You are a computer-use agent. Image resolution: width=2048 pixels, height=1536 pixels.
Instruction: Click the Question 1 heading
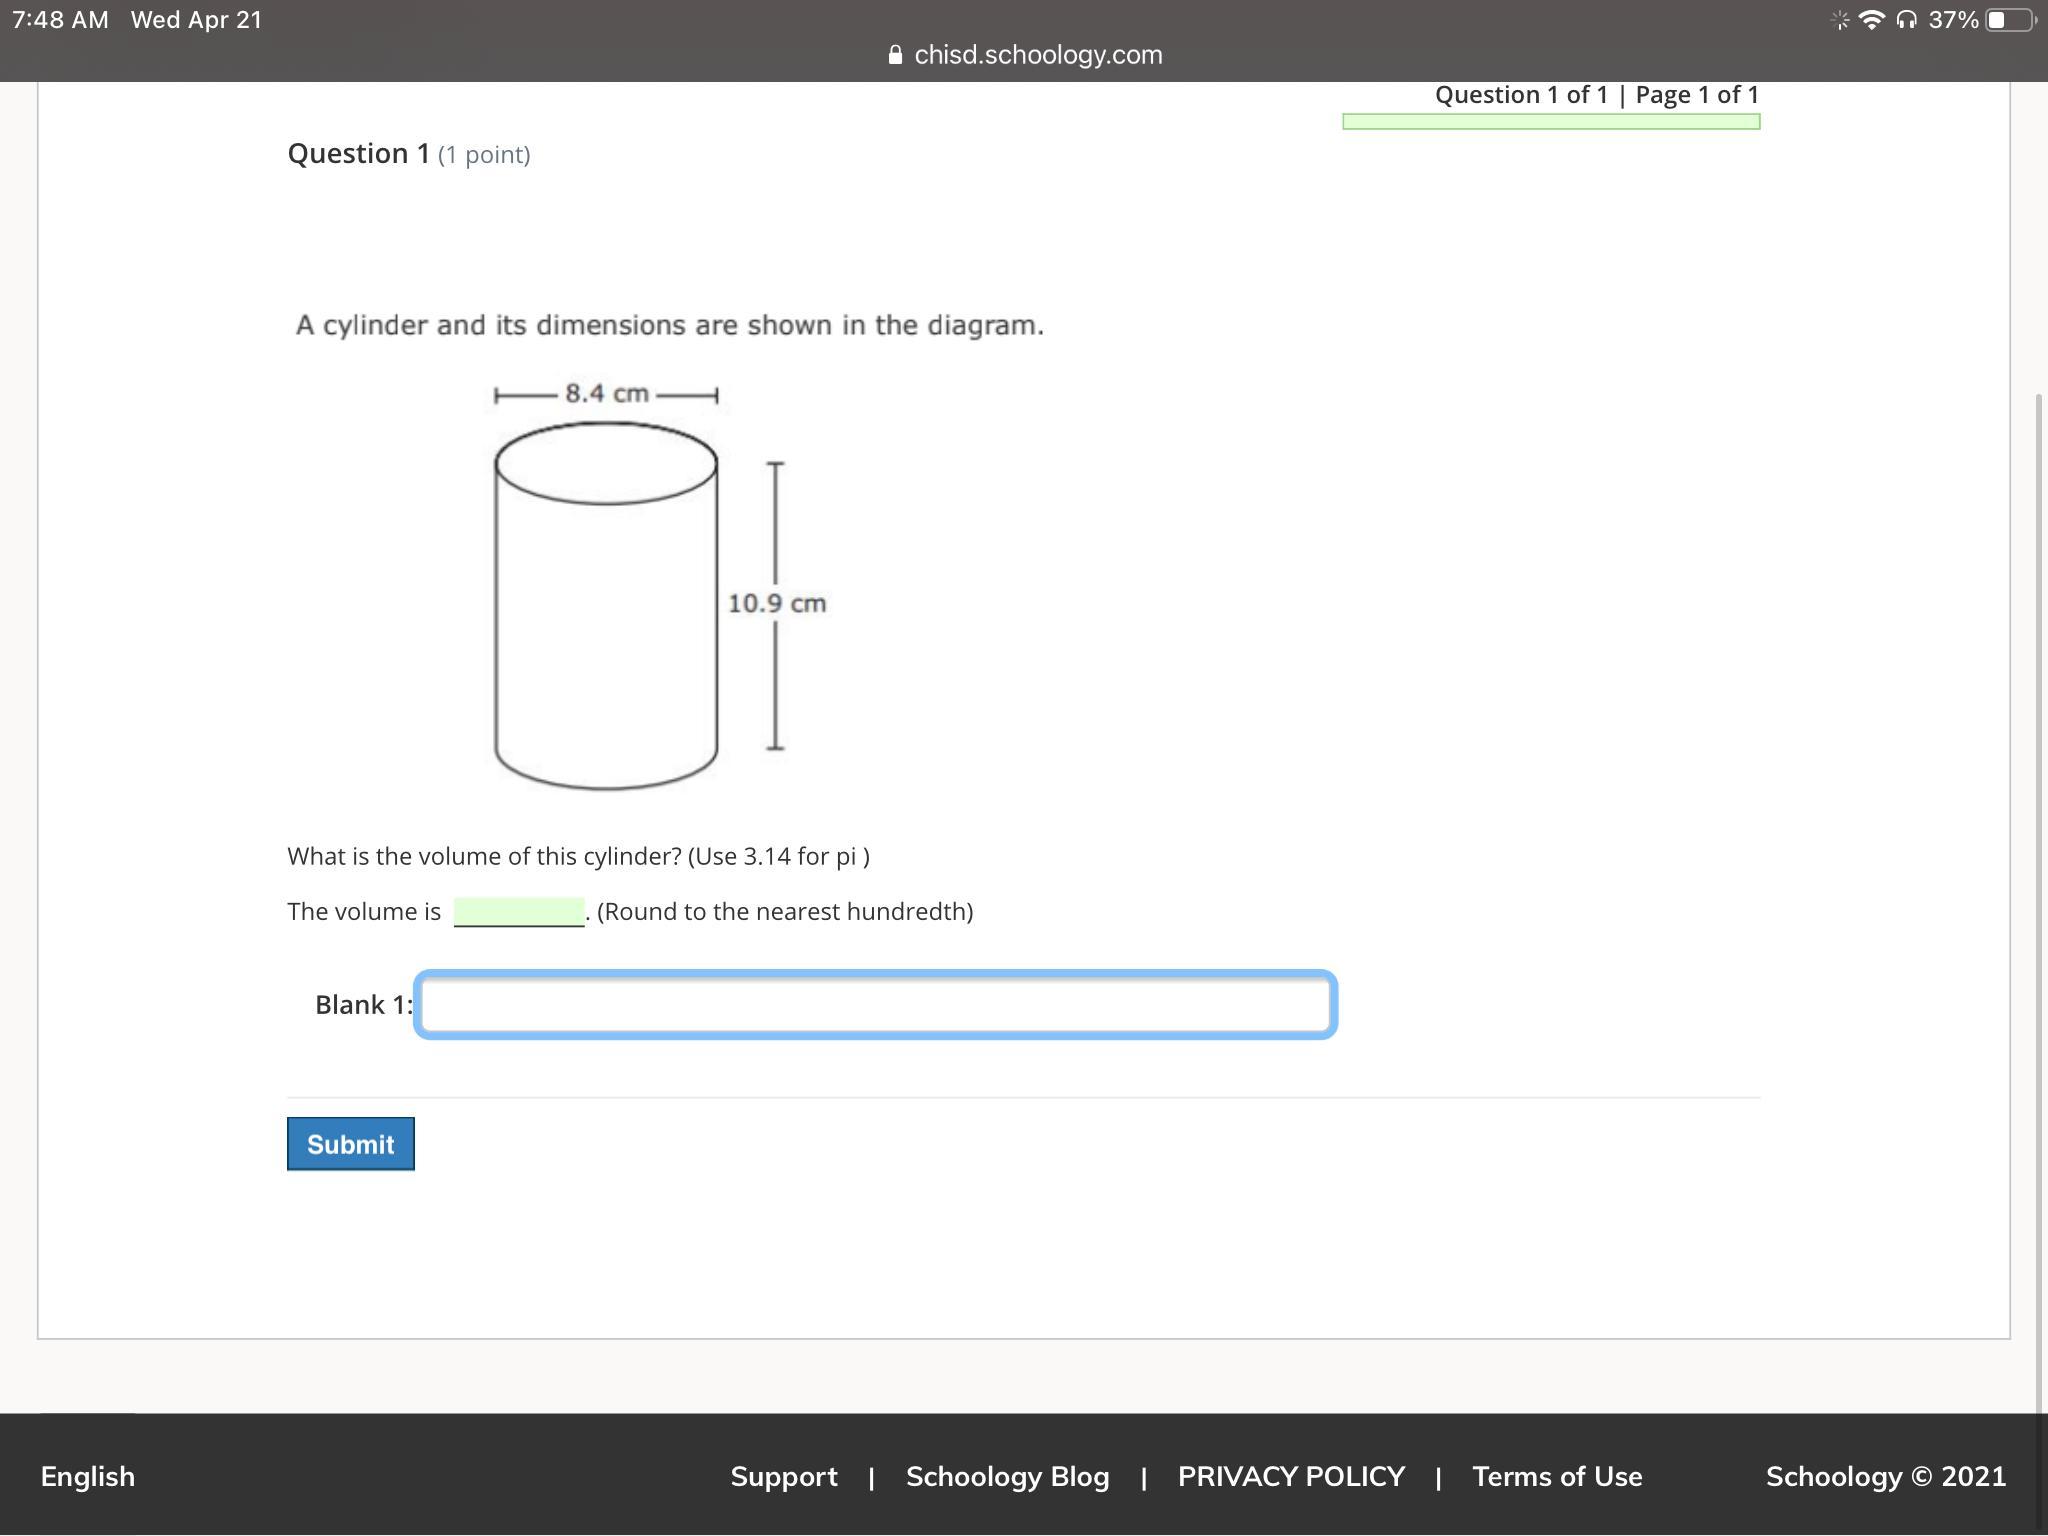pos(358,153)
